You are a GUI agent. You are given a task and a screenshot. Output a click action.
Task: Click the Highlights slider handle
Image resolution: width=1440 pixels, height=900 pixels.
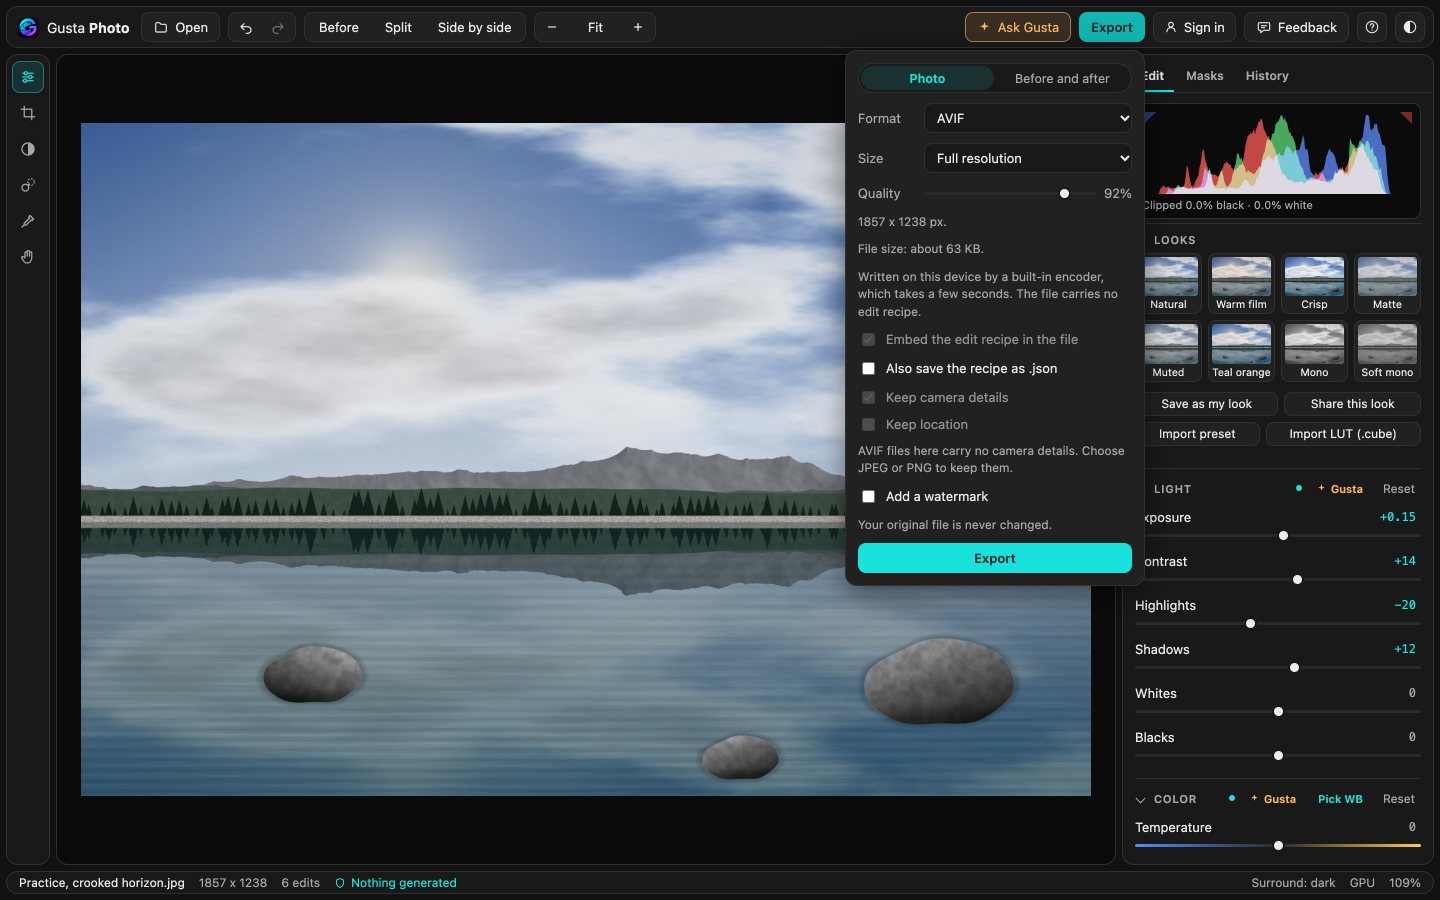pyautogui.click(x=1250, y=624)
